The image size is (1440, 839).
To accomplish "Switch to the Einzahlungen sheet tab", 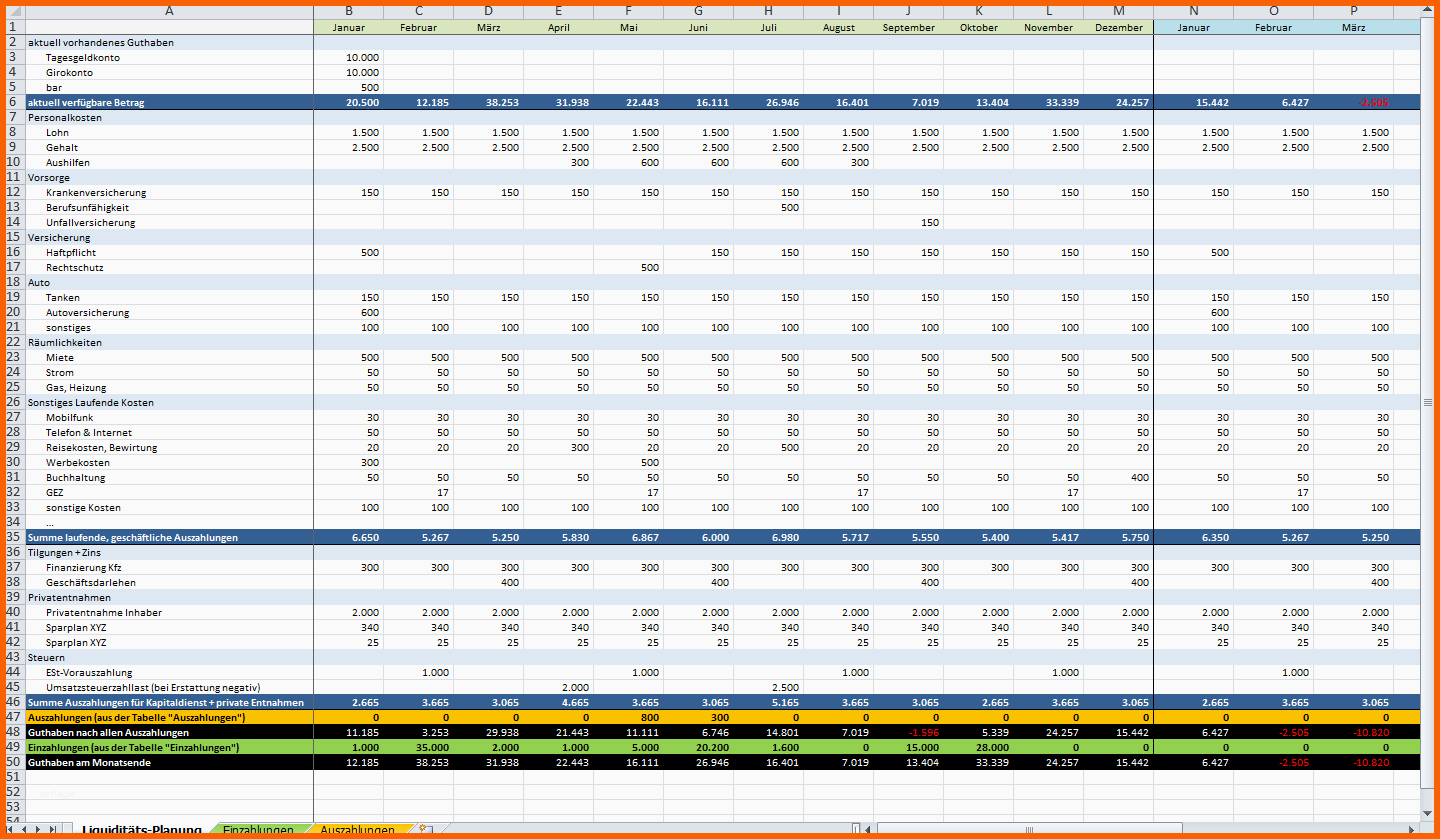I will pyautogui.click(x=258, y=830).
